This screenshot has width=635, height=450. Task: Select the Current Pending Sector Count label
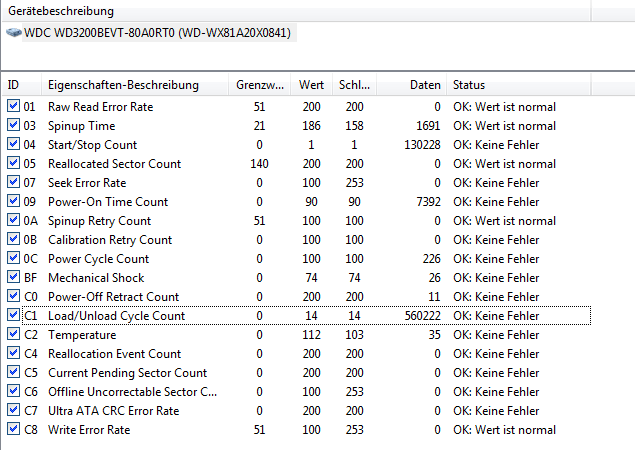pos(128,373)
